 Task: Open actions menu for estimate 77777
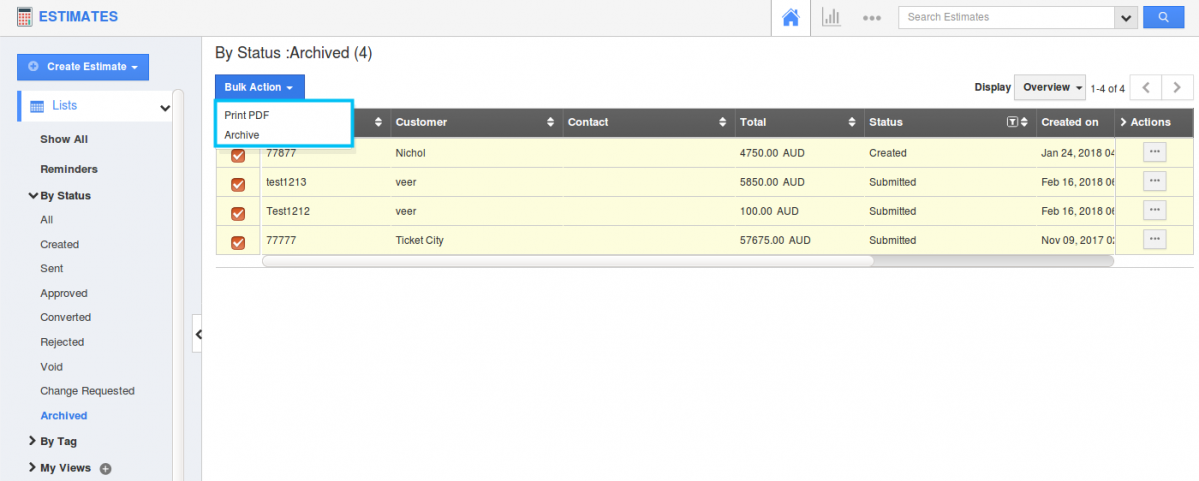pyautogui.click(x=1155, y=239)
